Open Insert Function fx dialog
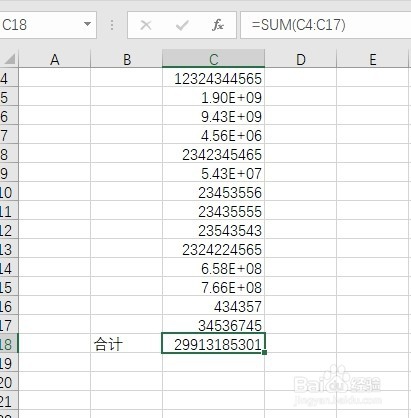 point(218,25)
